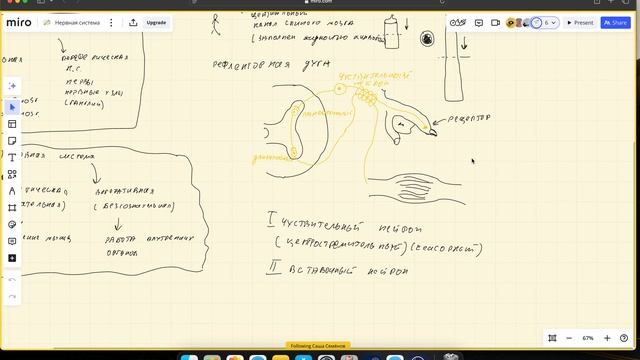640x360 pixels.
Task: Zoom out with minus button
Action: pos(569,338)
